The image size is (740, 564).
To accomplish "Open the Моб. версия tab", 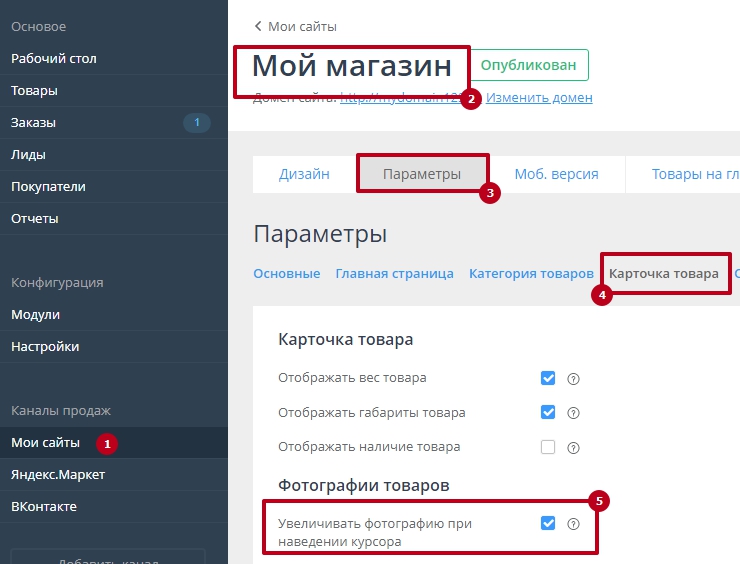I will 556,174.
